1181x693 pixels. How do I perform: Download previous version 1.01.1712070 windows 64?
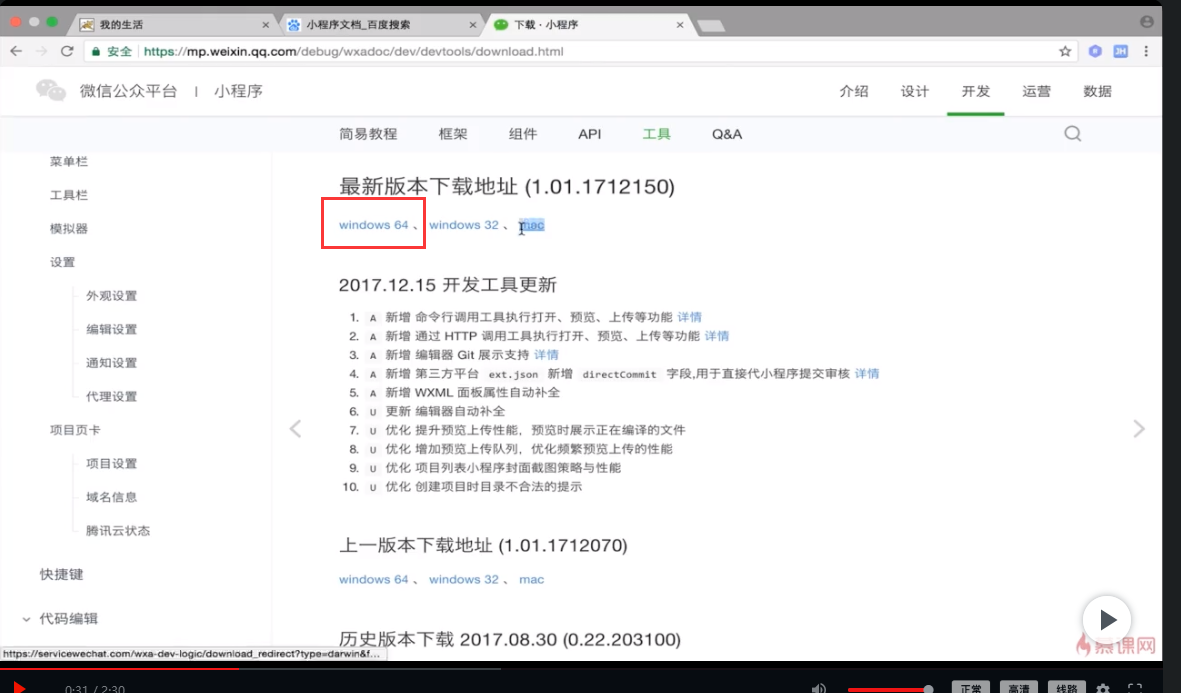[374, 579]
